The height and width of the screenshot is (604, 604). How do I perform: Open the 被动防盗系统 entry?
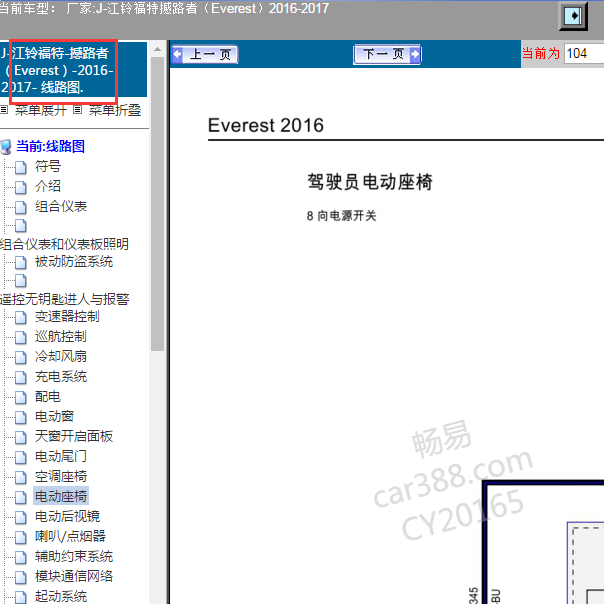tap(74, 262)
